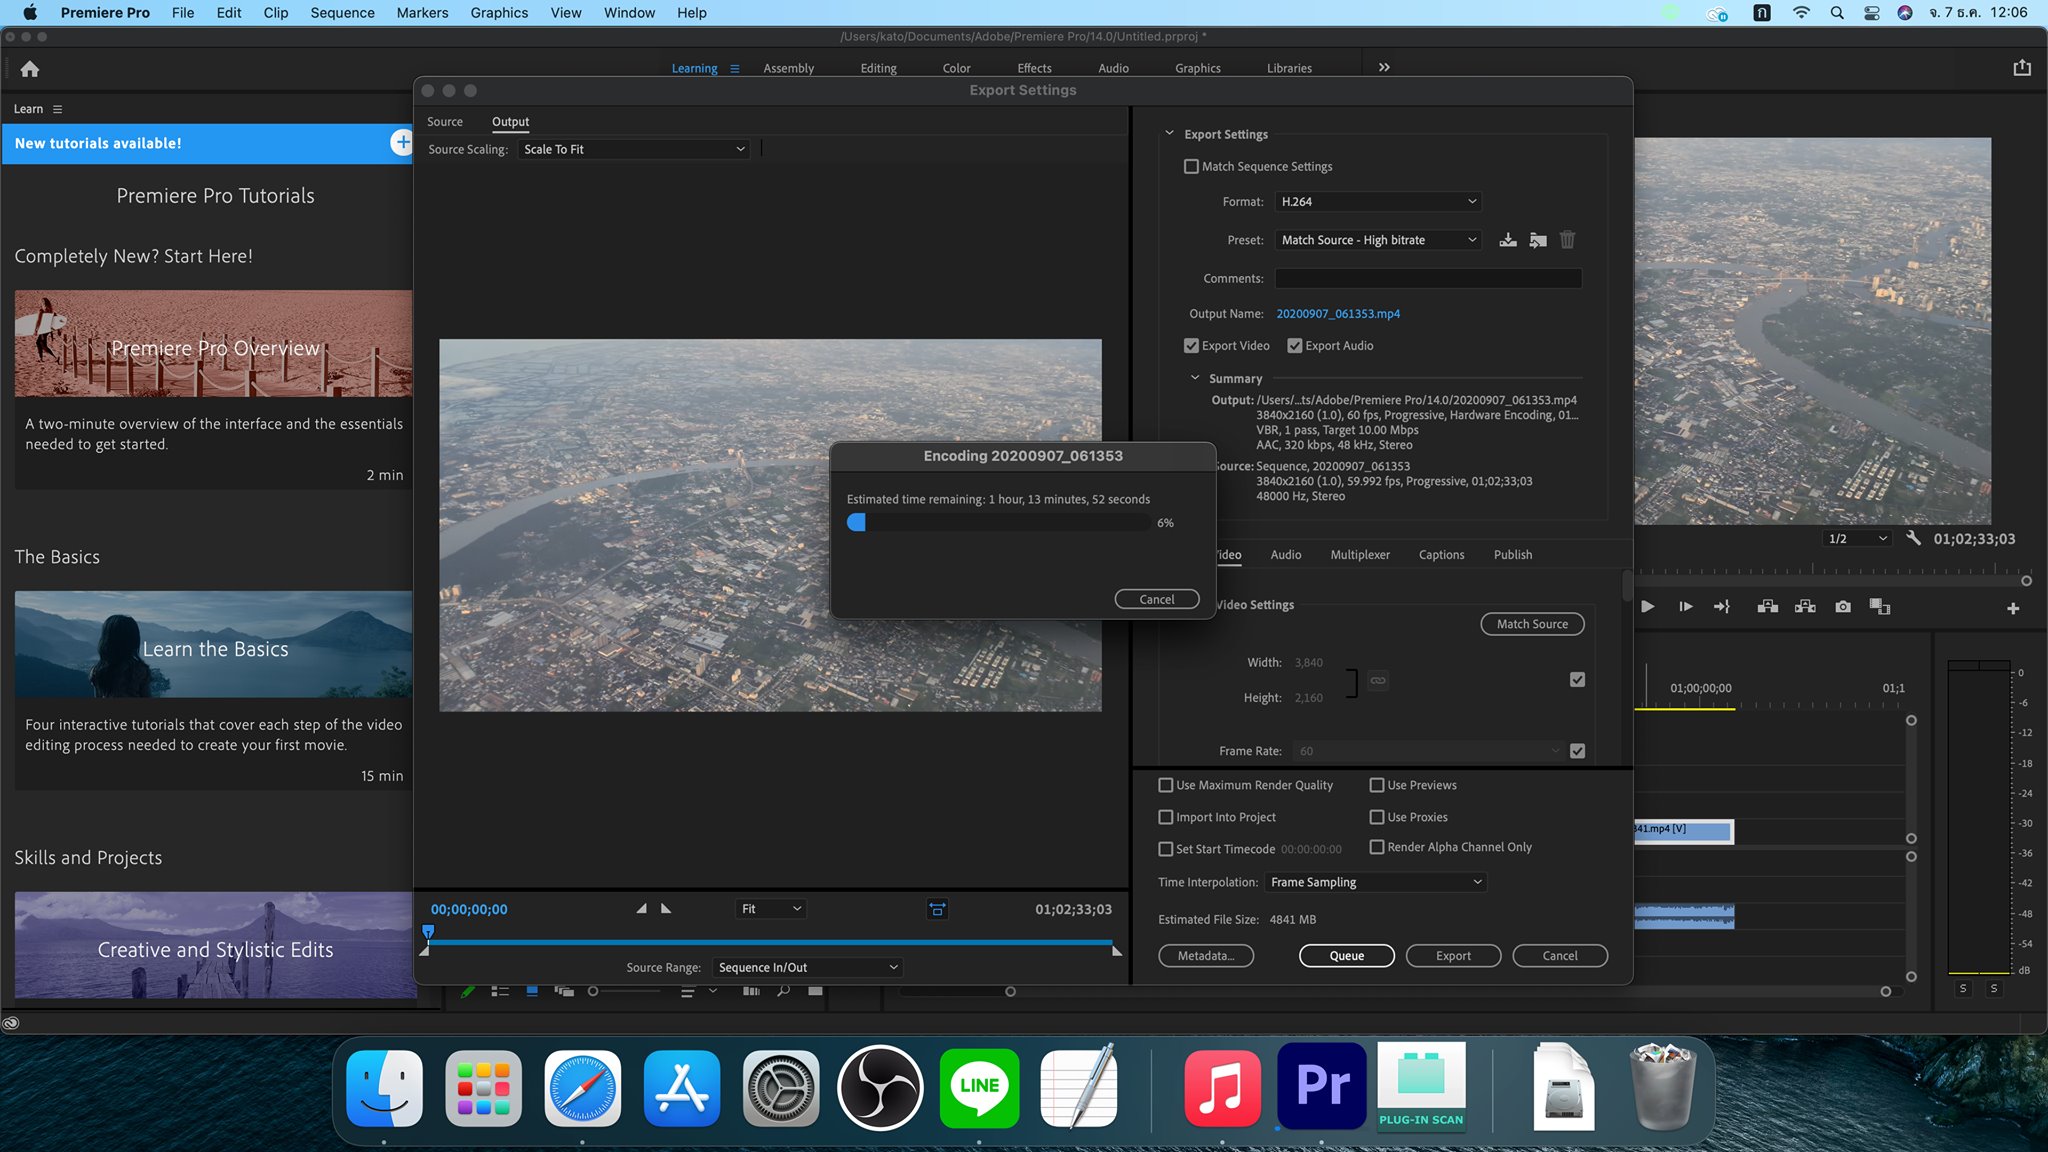Image resolution: width=2048 pixels, height=1152 pixels.
Task: Click Premiere Pro icon in Dock
Action: [1322, 1086]
